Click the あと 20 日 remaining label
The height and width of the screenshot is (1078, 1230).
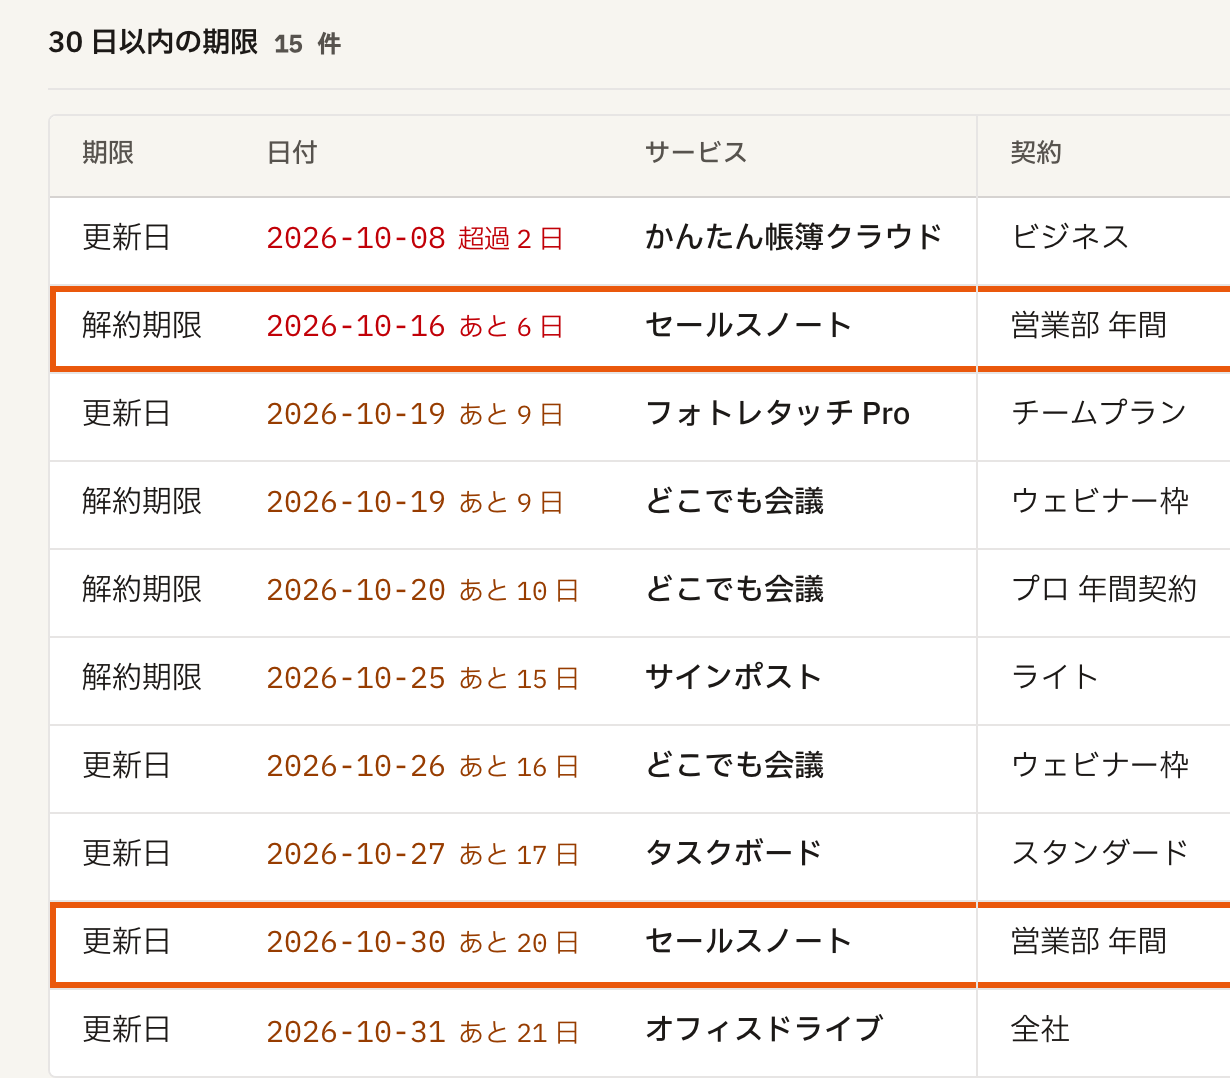[x=519, y=942]
